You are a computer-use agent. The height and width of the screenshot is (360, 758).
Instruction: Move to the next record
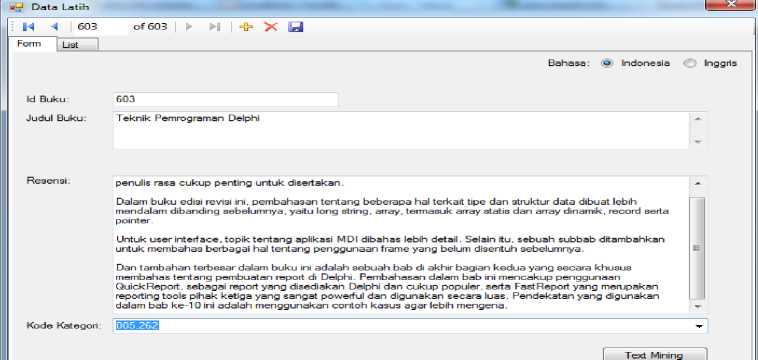pyautogui.click(x=189, y=27)
